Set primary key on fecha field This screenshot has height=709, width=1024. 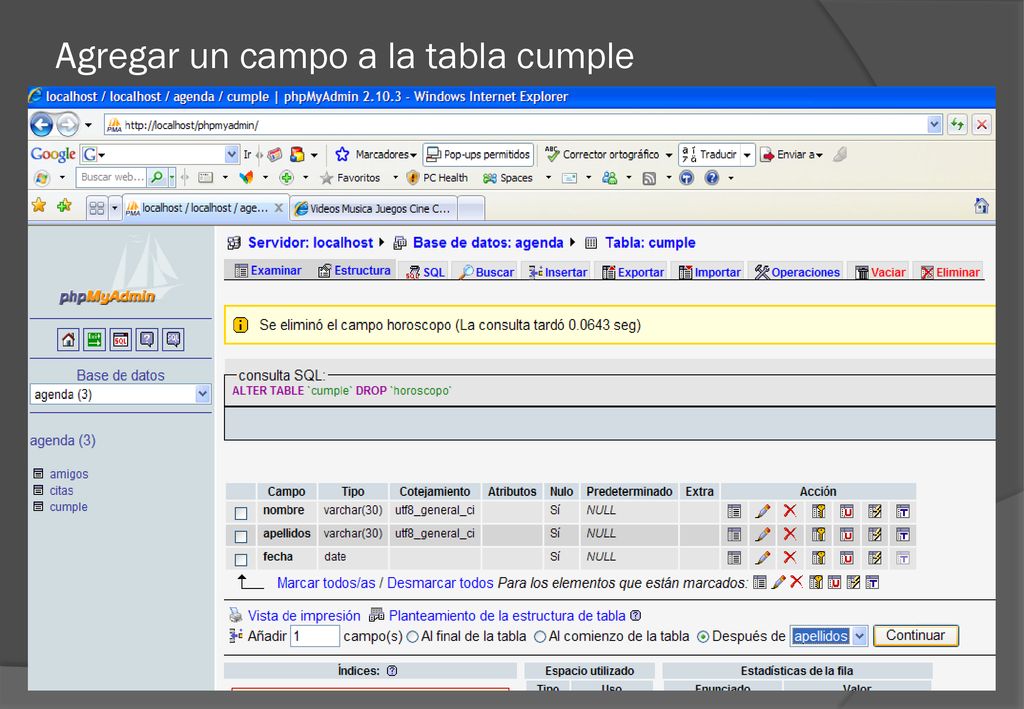pyautogui.click(x=818, y=558)
